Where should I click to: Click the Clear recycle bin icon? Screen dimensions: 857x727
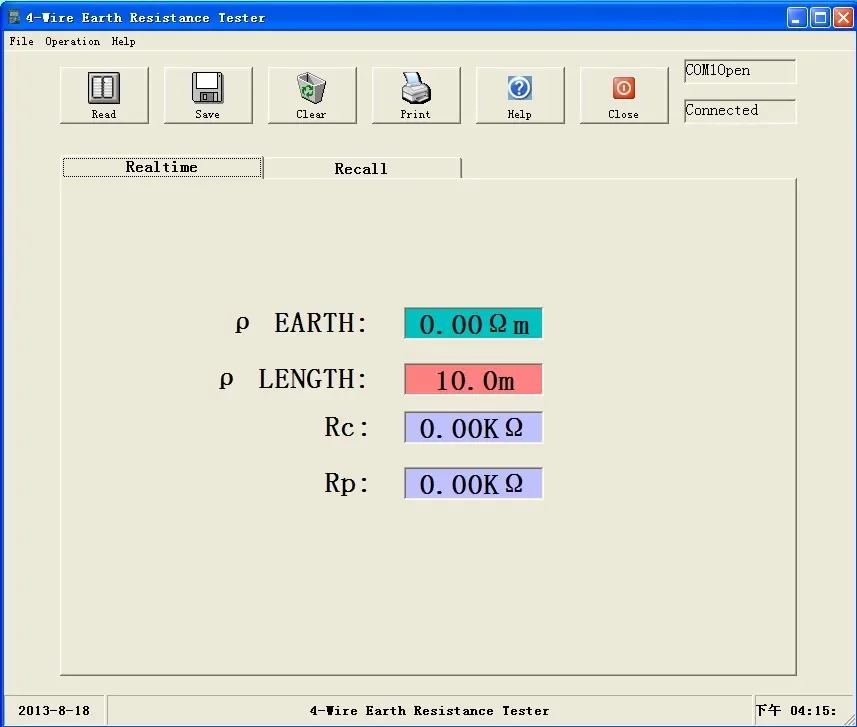coord(312,87)
